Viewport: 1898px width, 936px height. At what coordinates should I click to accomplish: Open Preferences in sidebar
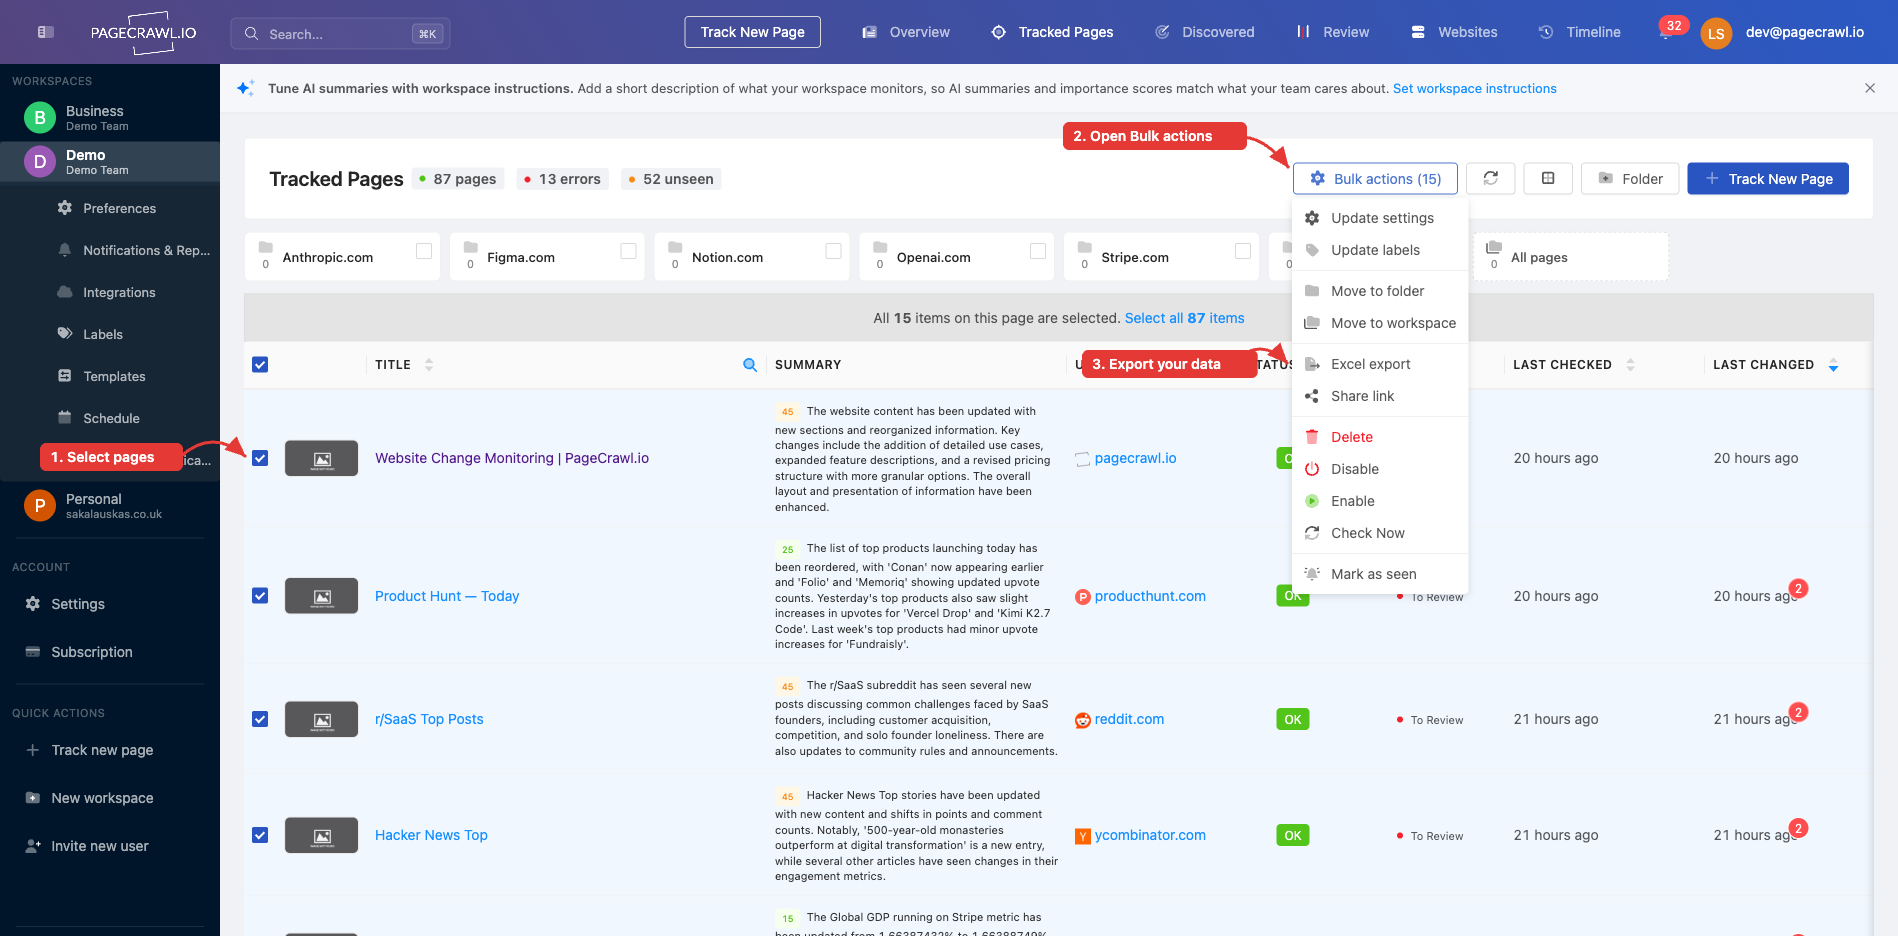click(x=119, y=208)
